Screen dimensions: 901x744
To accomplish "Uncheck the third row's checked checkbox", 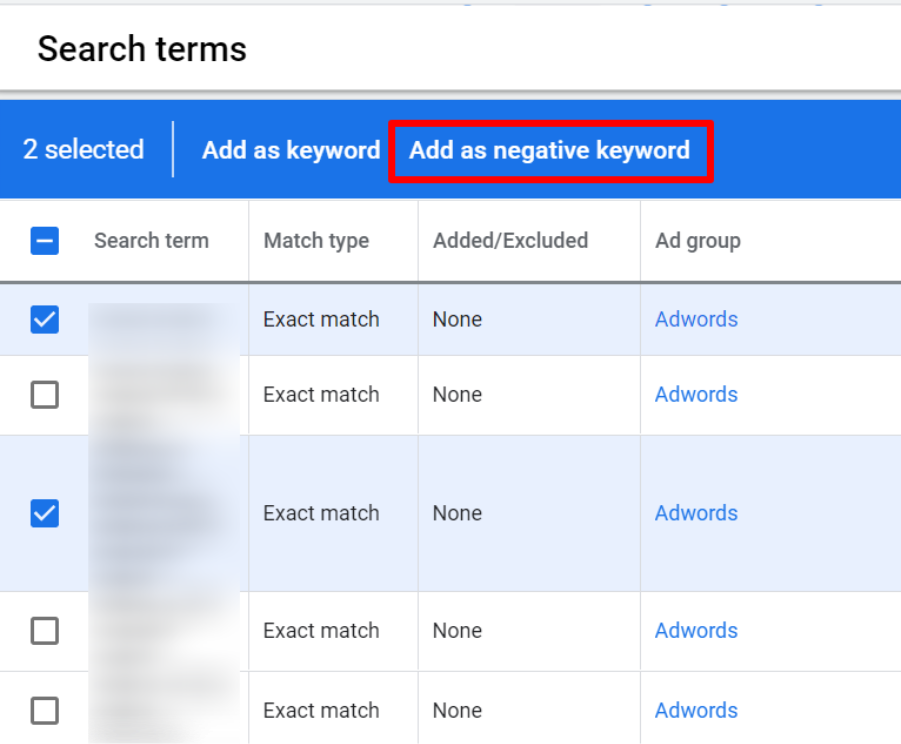I will pyautogui.click(x=43, y=513).
